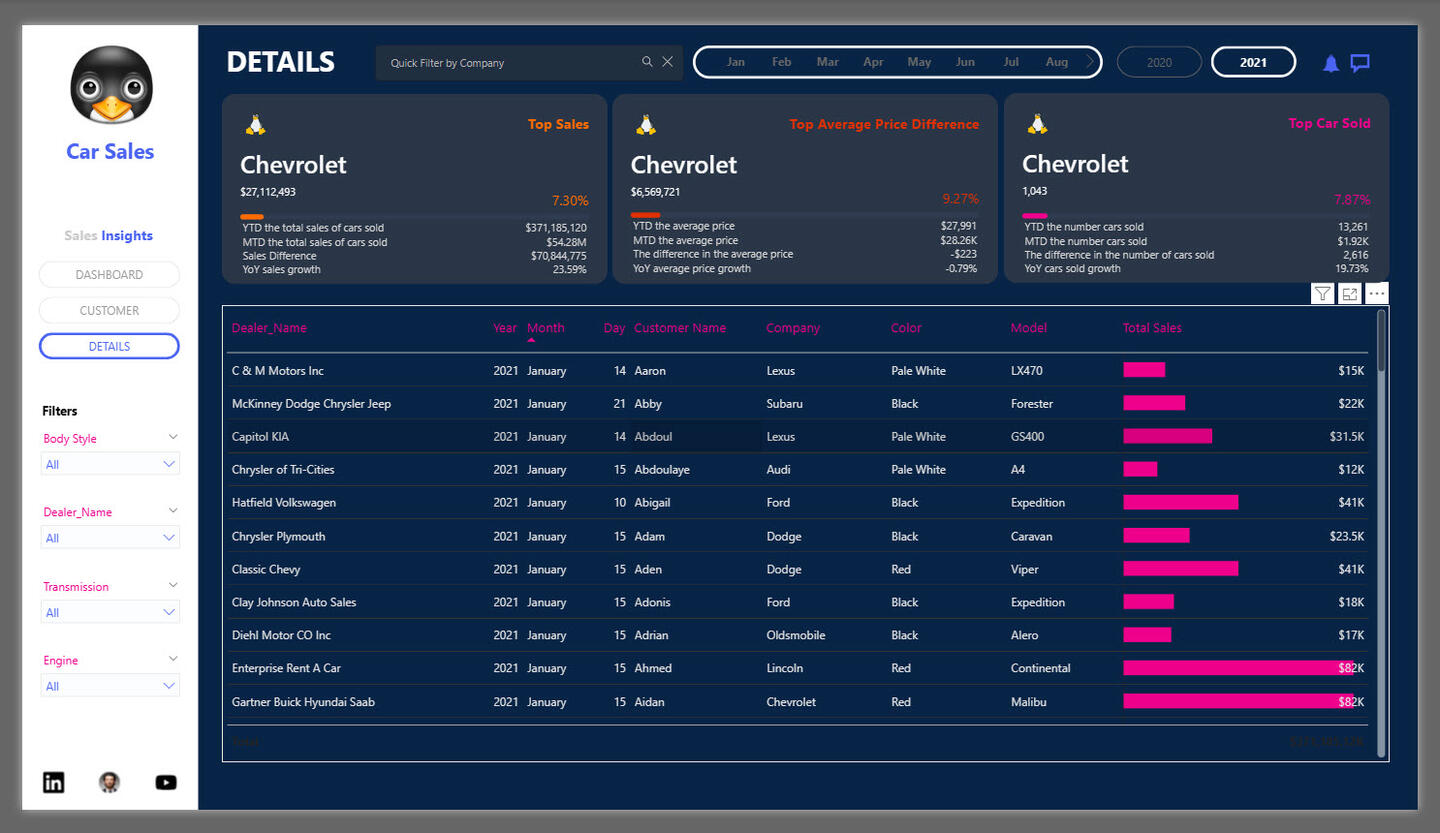The height and width of the screenshot is (833, 1440).
Task: Go to the CUSTOMER page
Action: (x=109, y=311)
